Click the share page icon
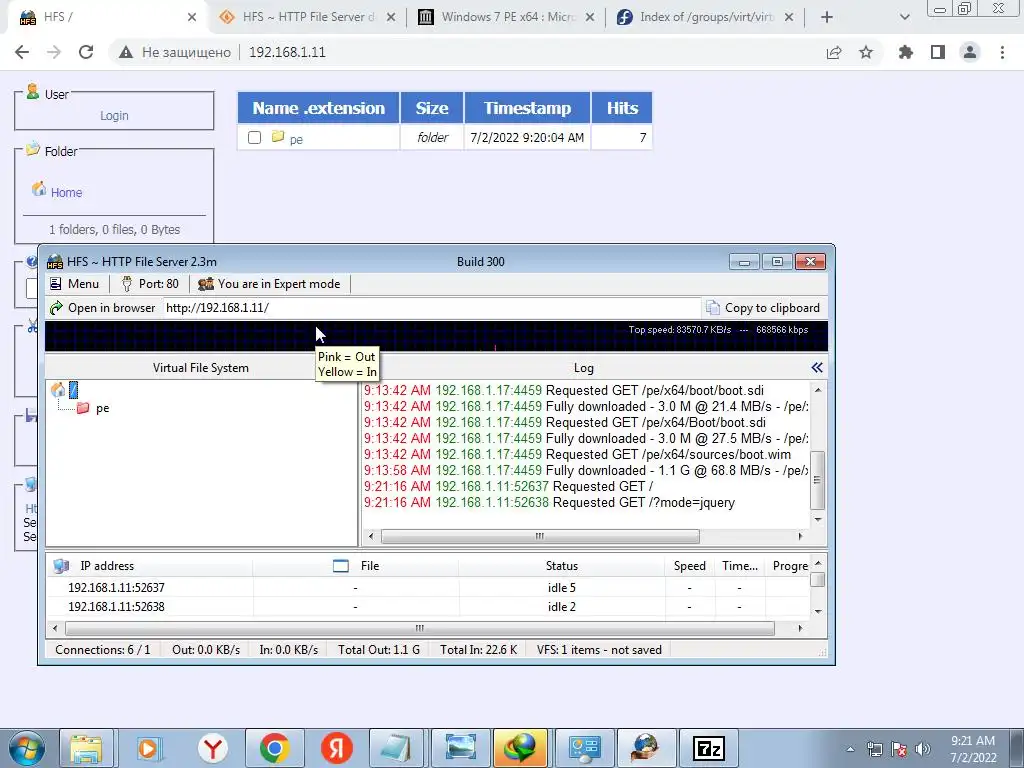Image resolution: width=1024 pixels, height=768 pixels. (834, 52)
